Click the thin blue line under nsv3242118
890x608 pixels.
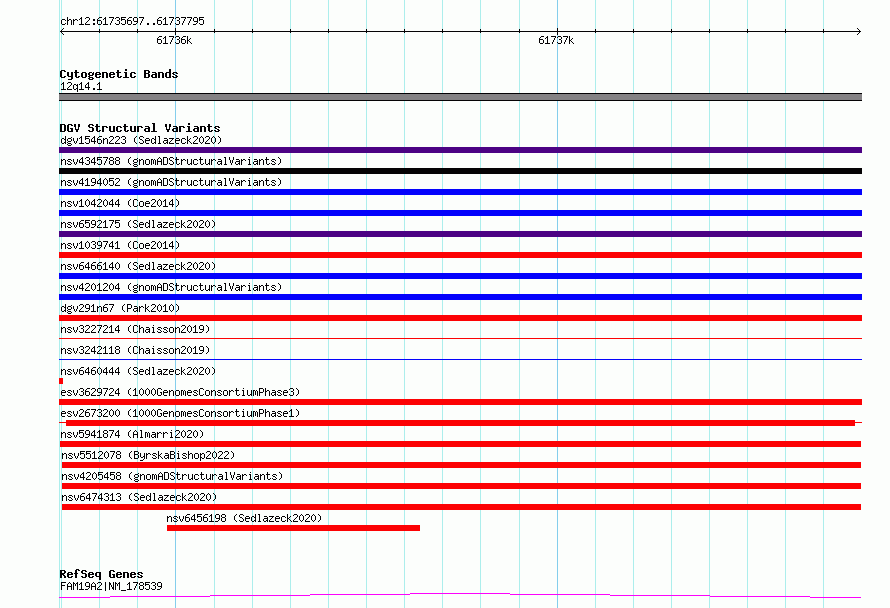(x=460, y=359)
